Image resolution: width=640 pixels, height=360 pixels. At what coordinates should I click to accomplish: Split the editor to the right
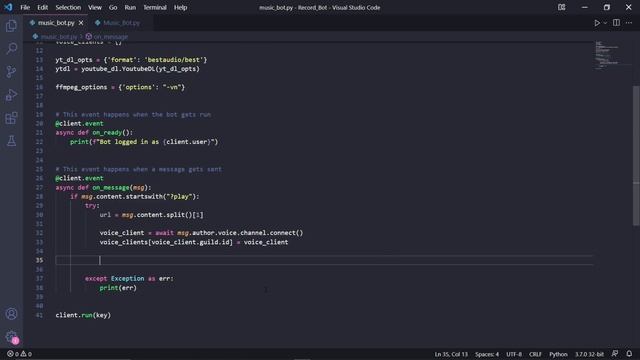pyautogui.click(x=616, y=23)
